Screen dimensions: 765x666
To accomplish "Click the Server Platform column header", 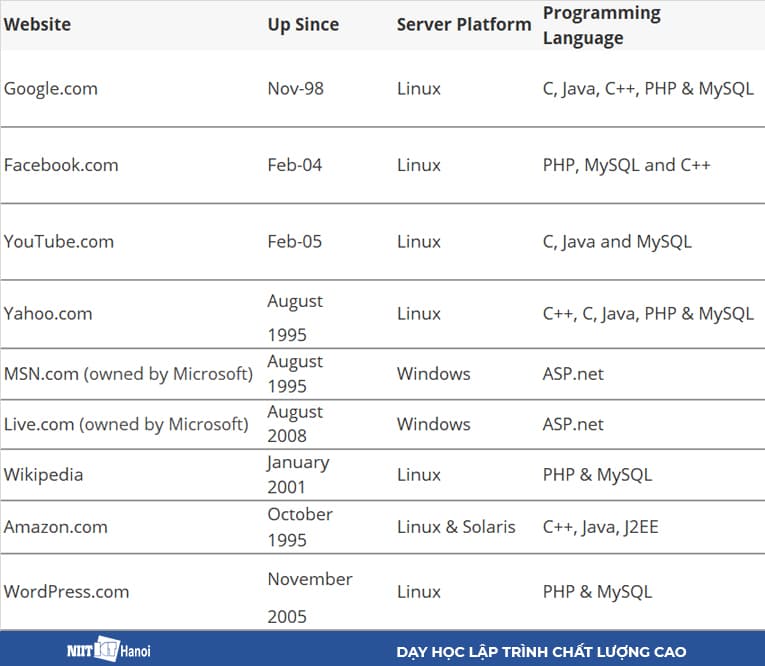I will coord(463,25).
